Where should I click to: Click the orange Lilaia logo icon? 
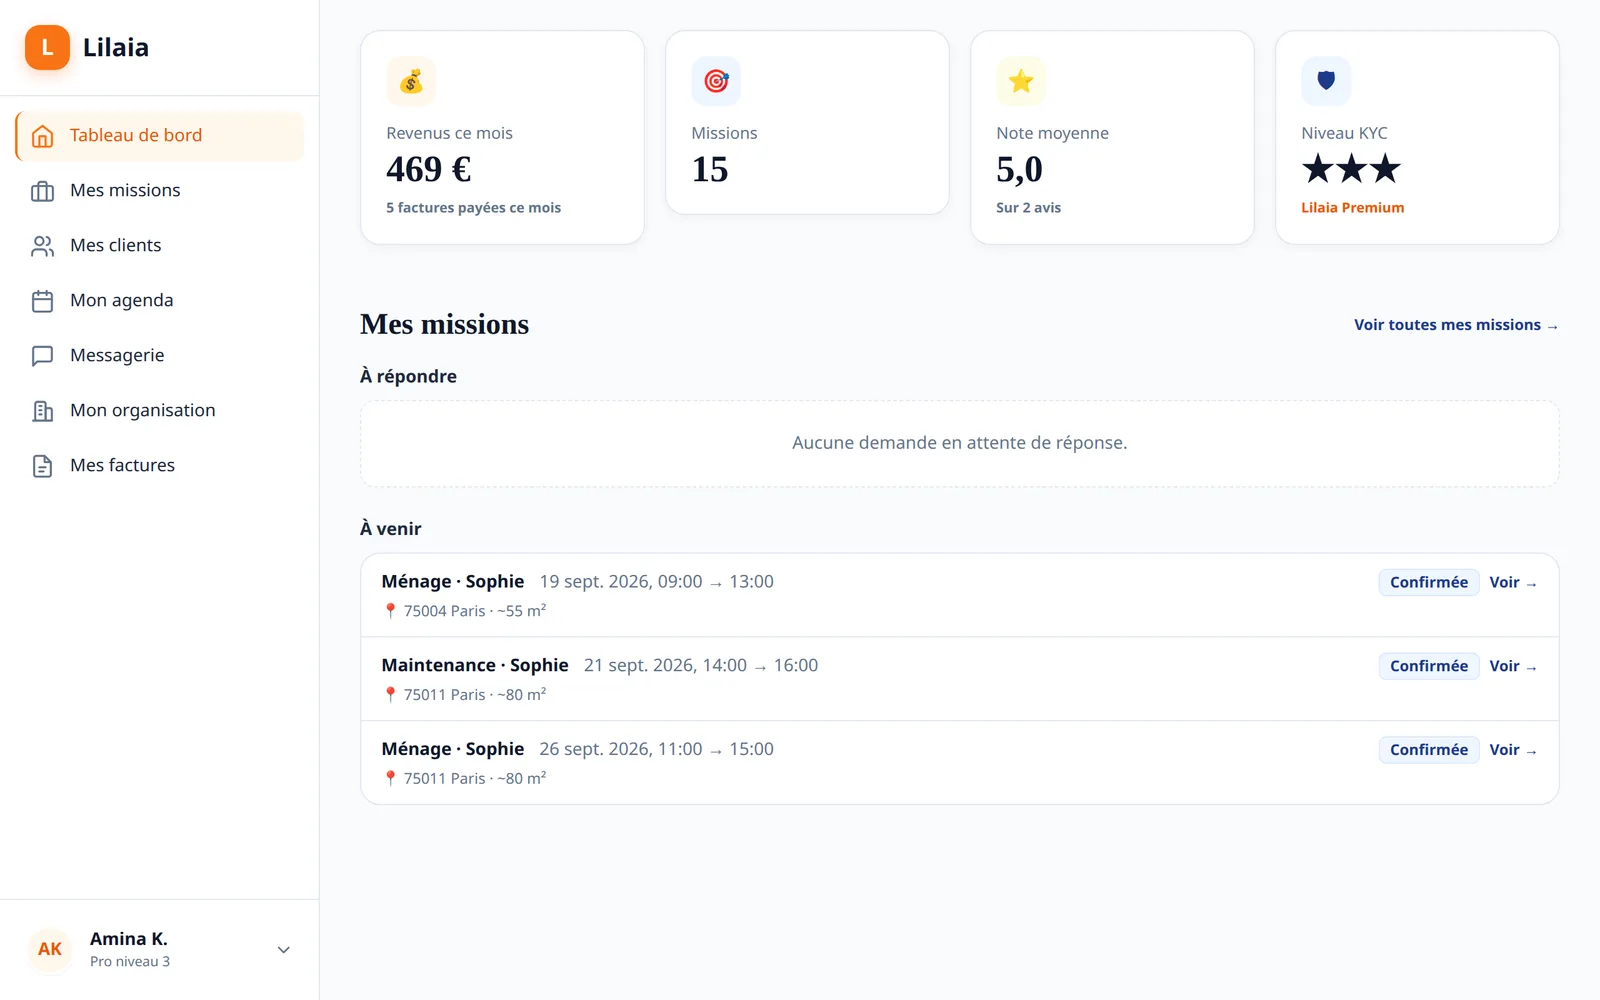(x=47, y=47)
